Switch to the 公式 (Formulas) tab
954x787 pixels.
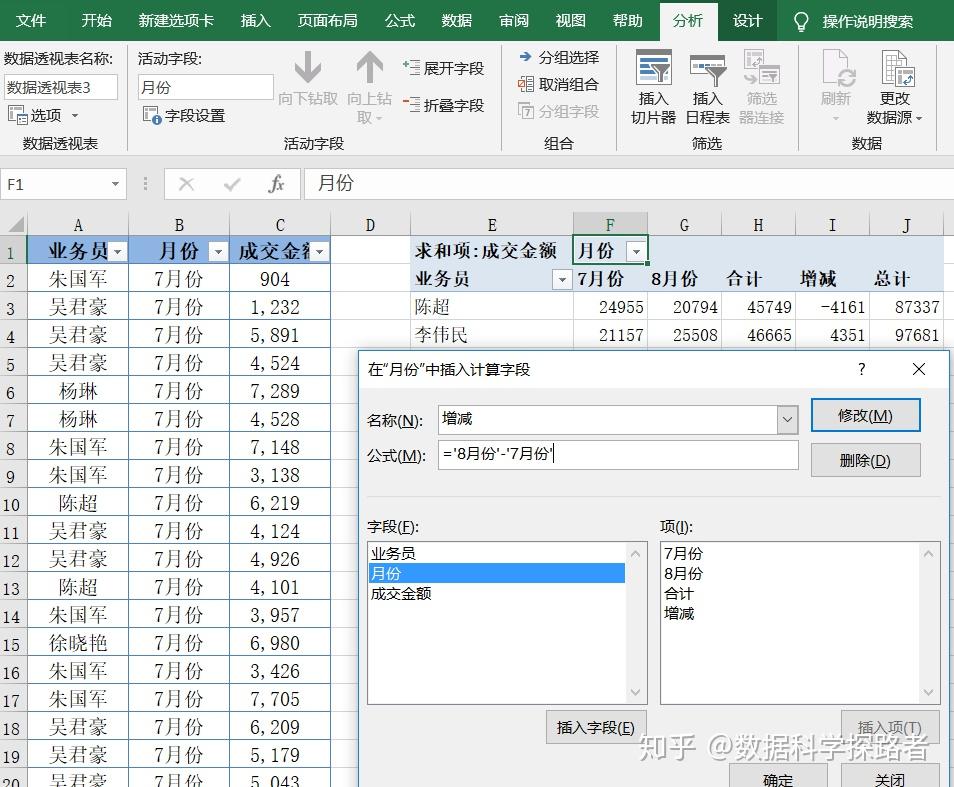(x=400, y=21)
